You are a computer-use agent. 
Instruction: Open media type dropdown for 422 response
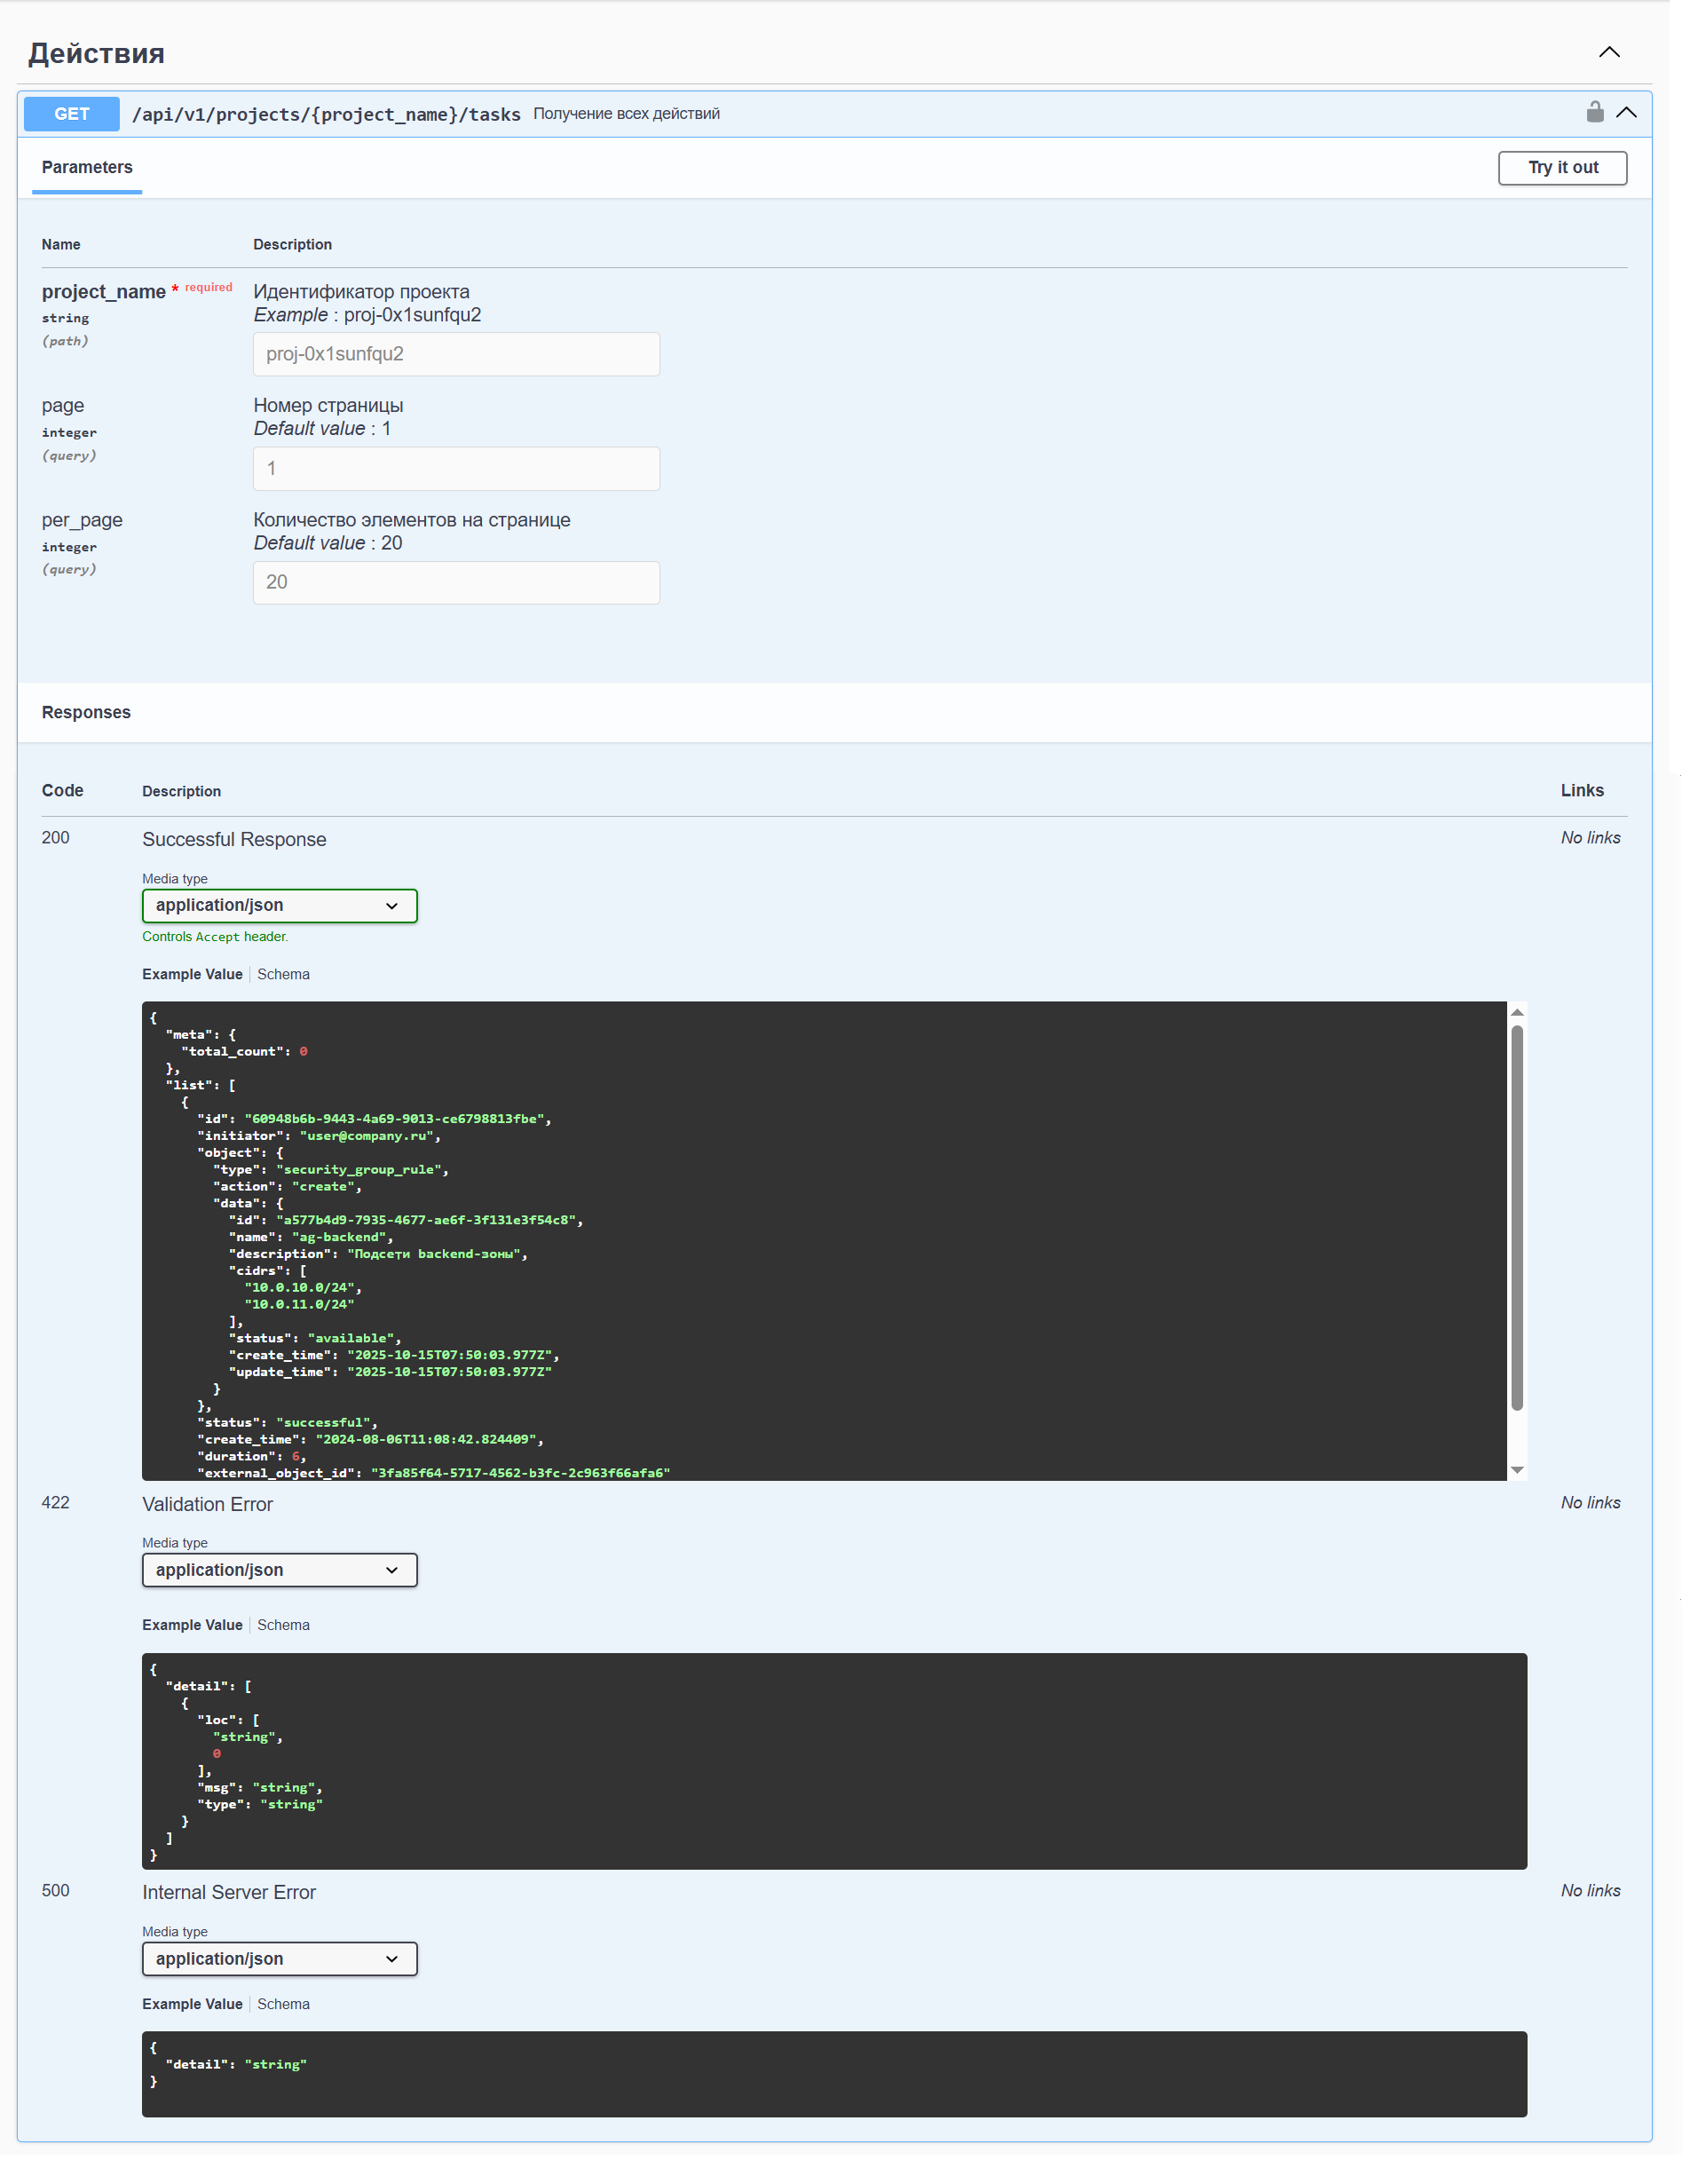pos(279,1570)
